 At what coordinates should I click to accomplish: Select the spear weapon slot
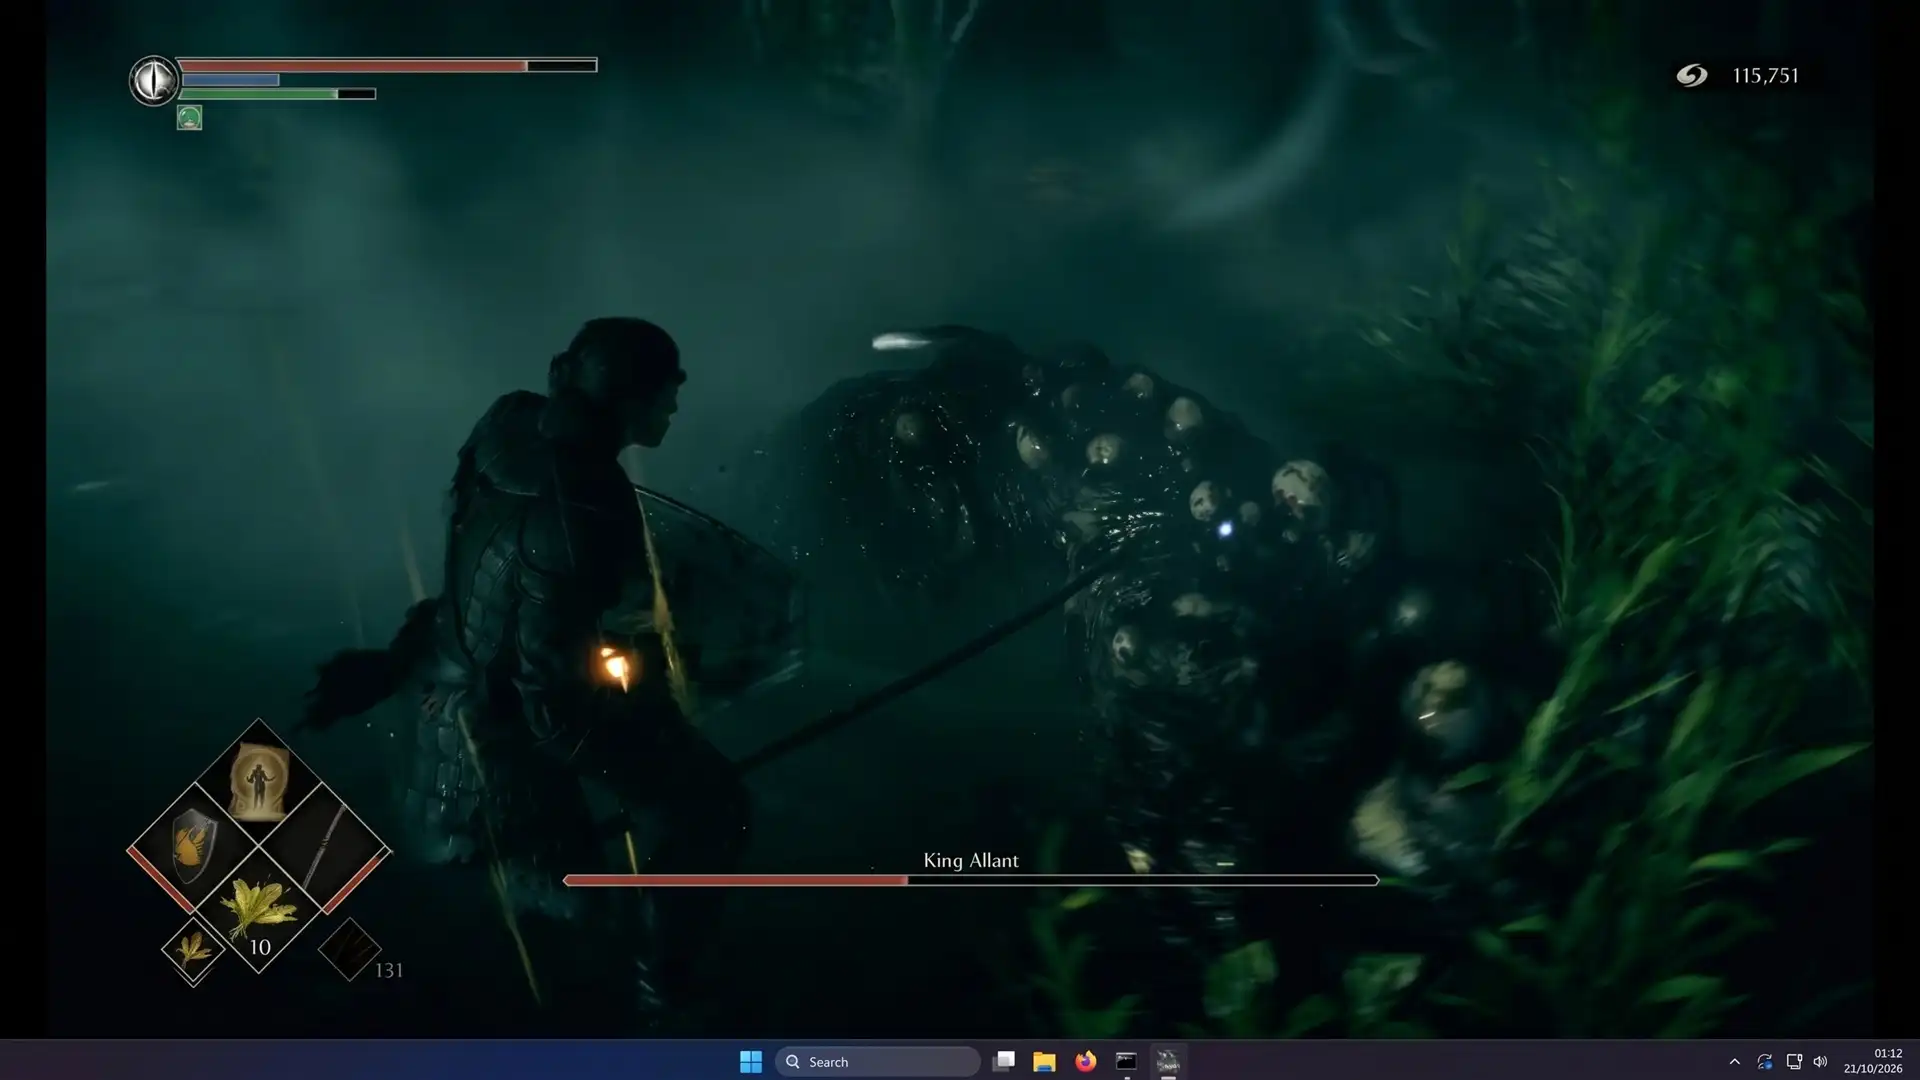pyautogui.click(x=325, y=846)
